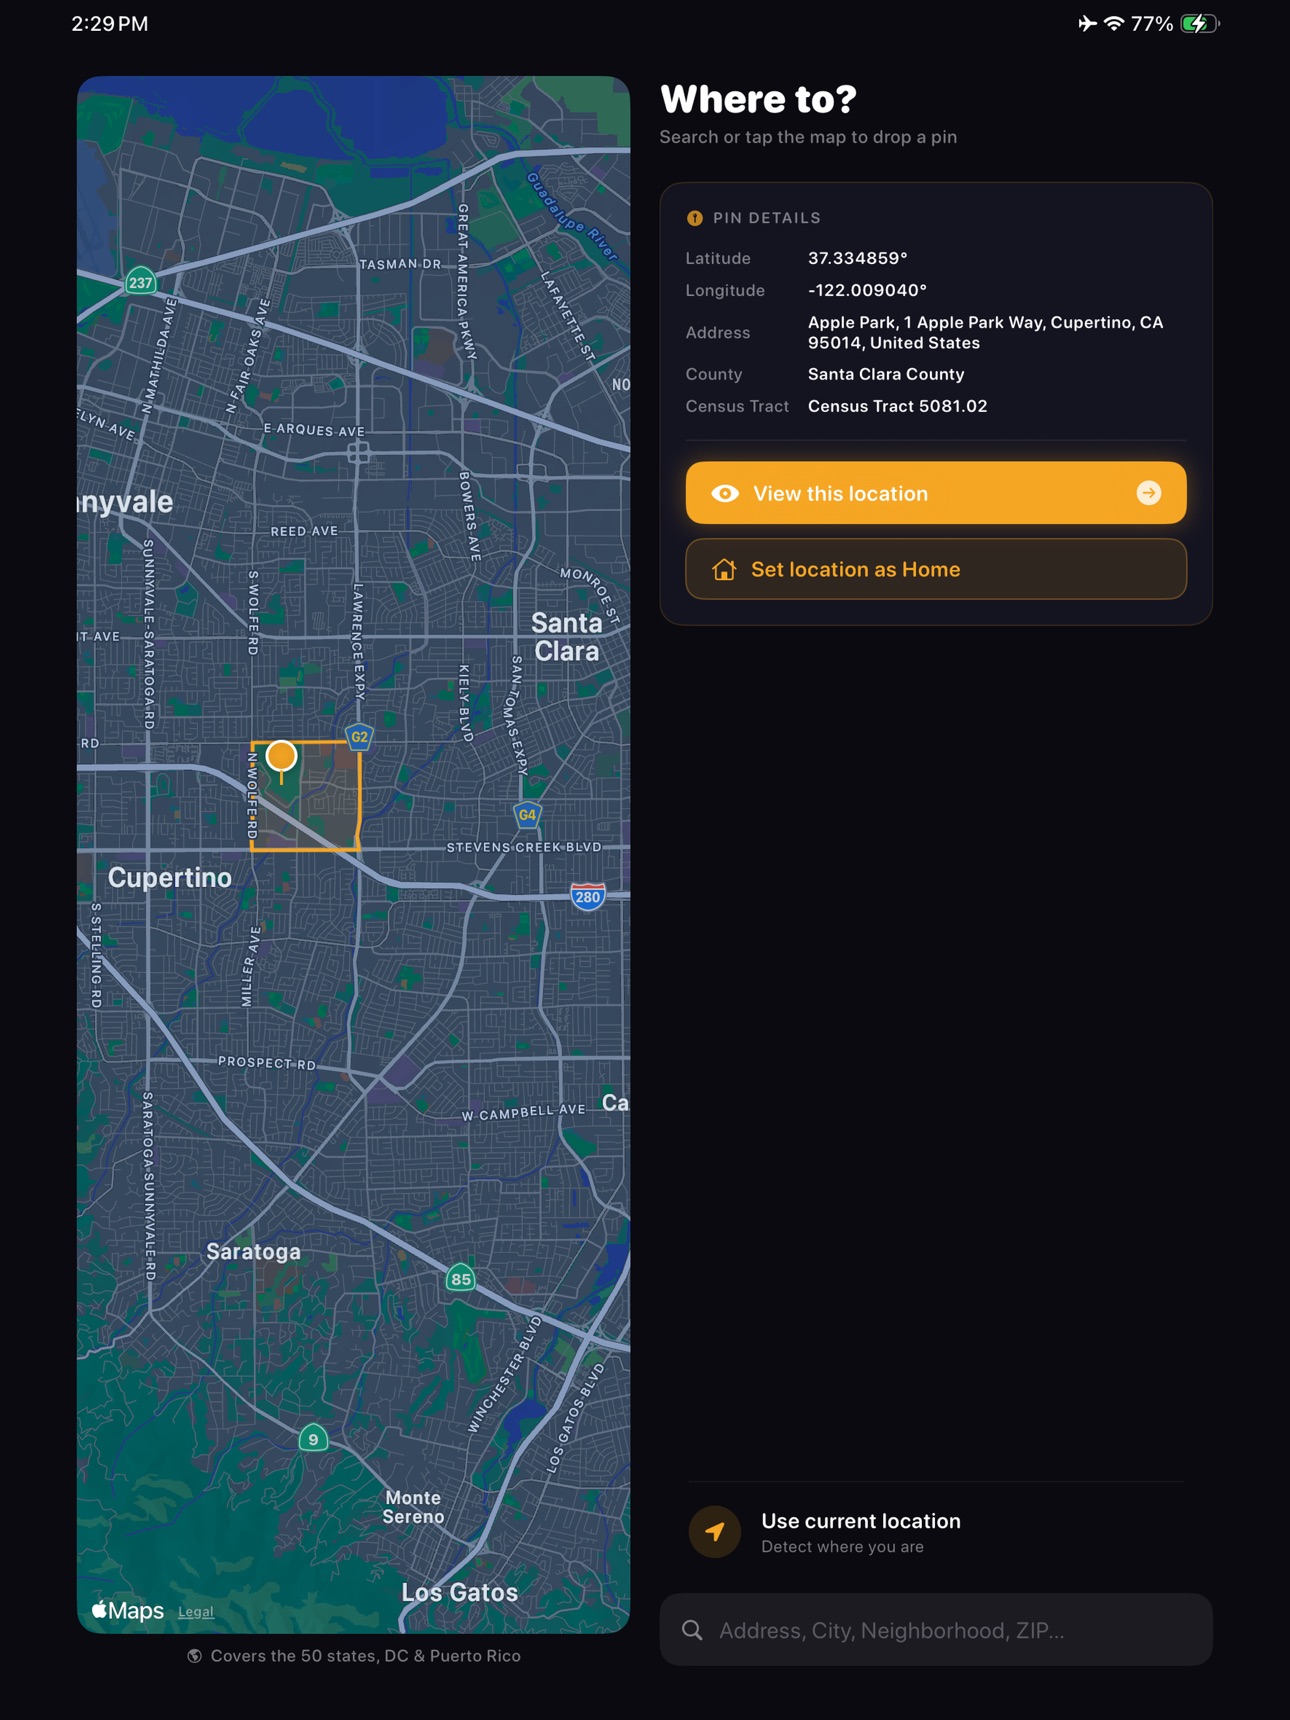Click the 2:29 PM clock in status bar
The image size is (1290, 1720).
(x=110, y=23)
